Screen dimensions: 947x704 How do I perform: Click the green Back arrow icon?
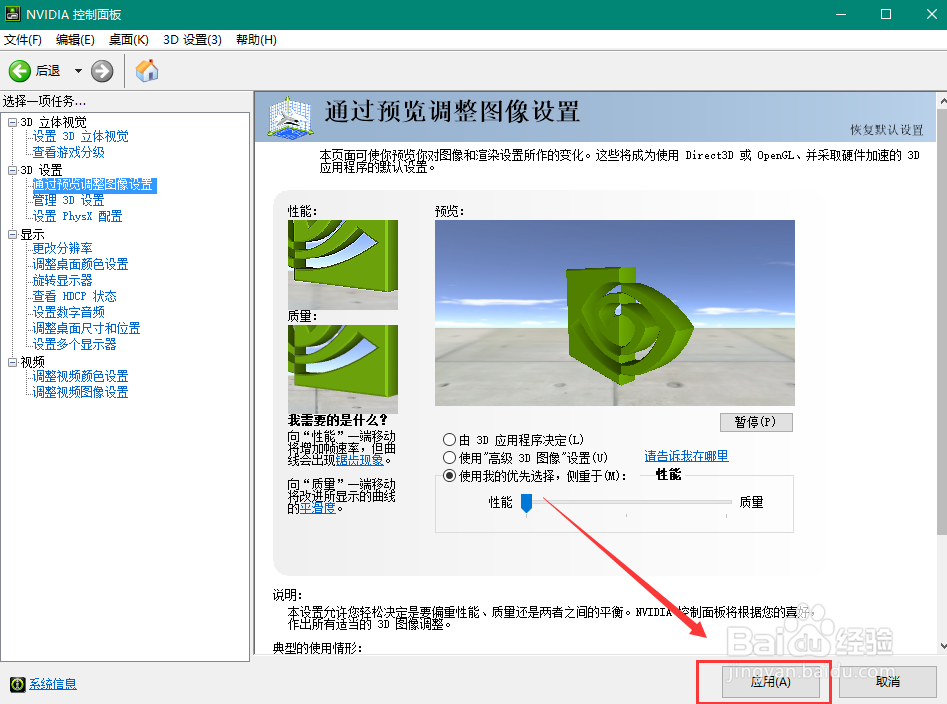tap(19, 71)
